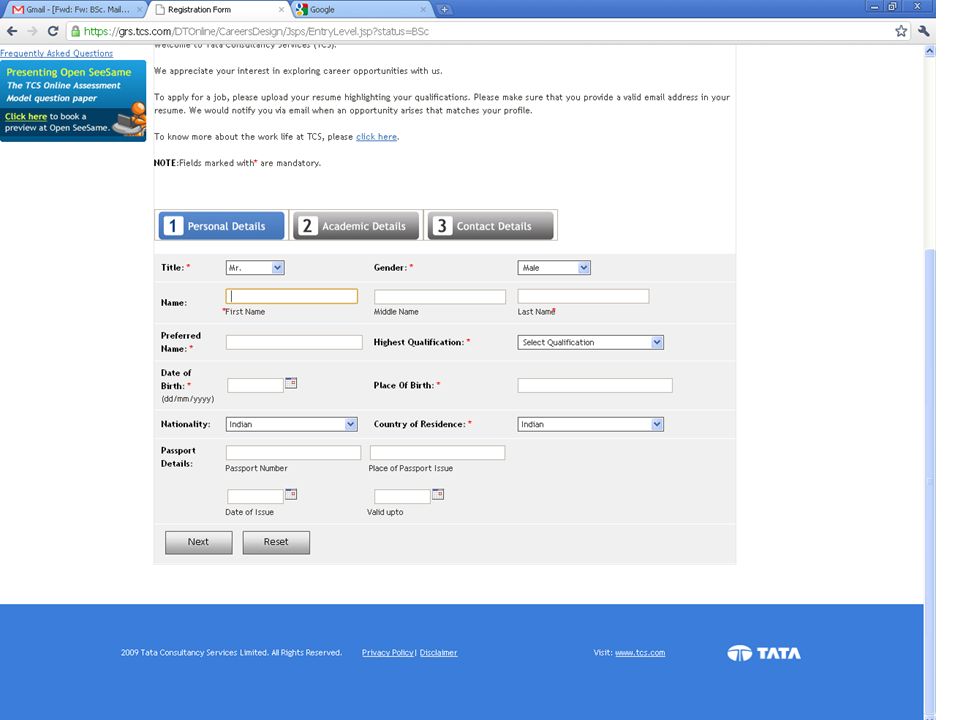Open the Disclaimer link
The image size is (960, 720).
tap(438, 653)
